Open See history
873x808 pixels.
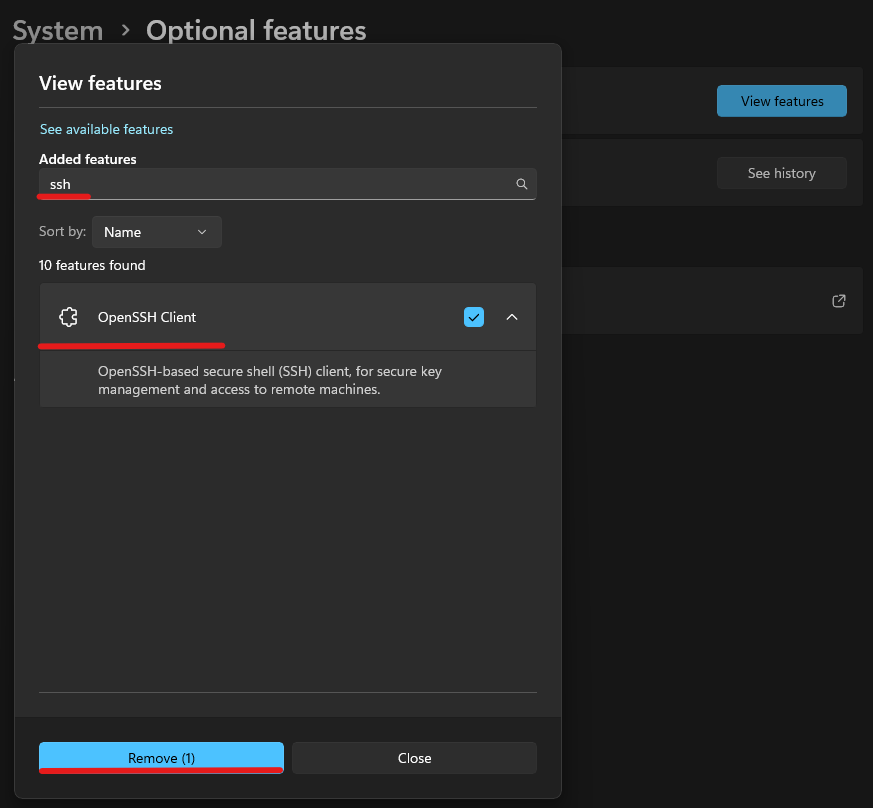click(782, 173)
